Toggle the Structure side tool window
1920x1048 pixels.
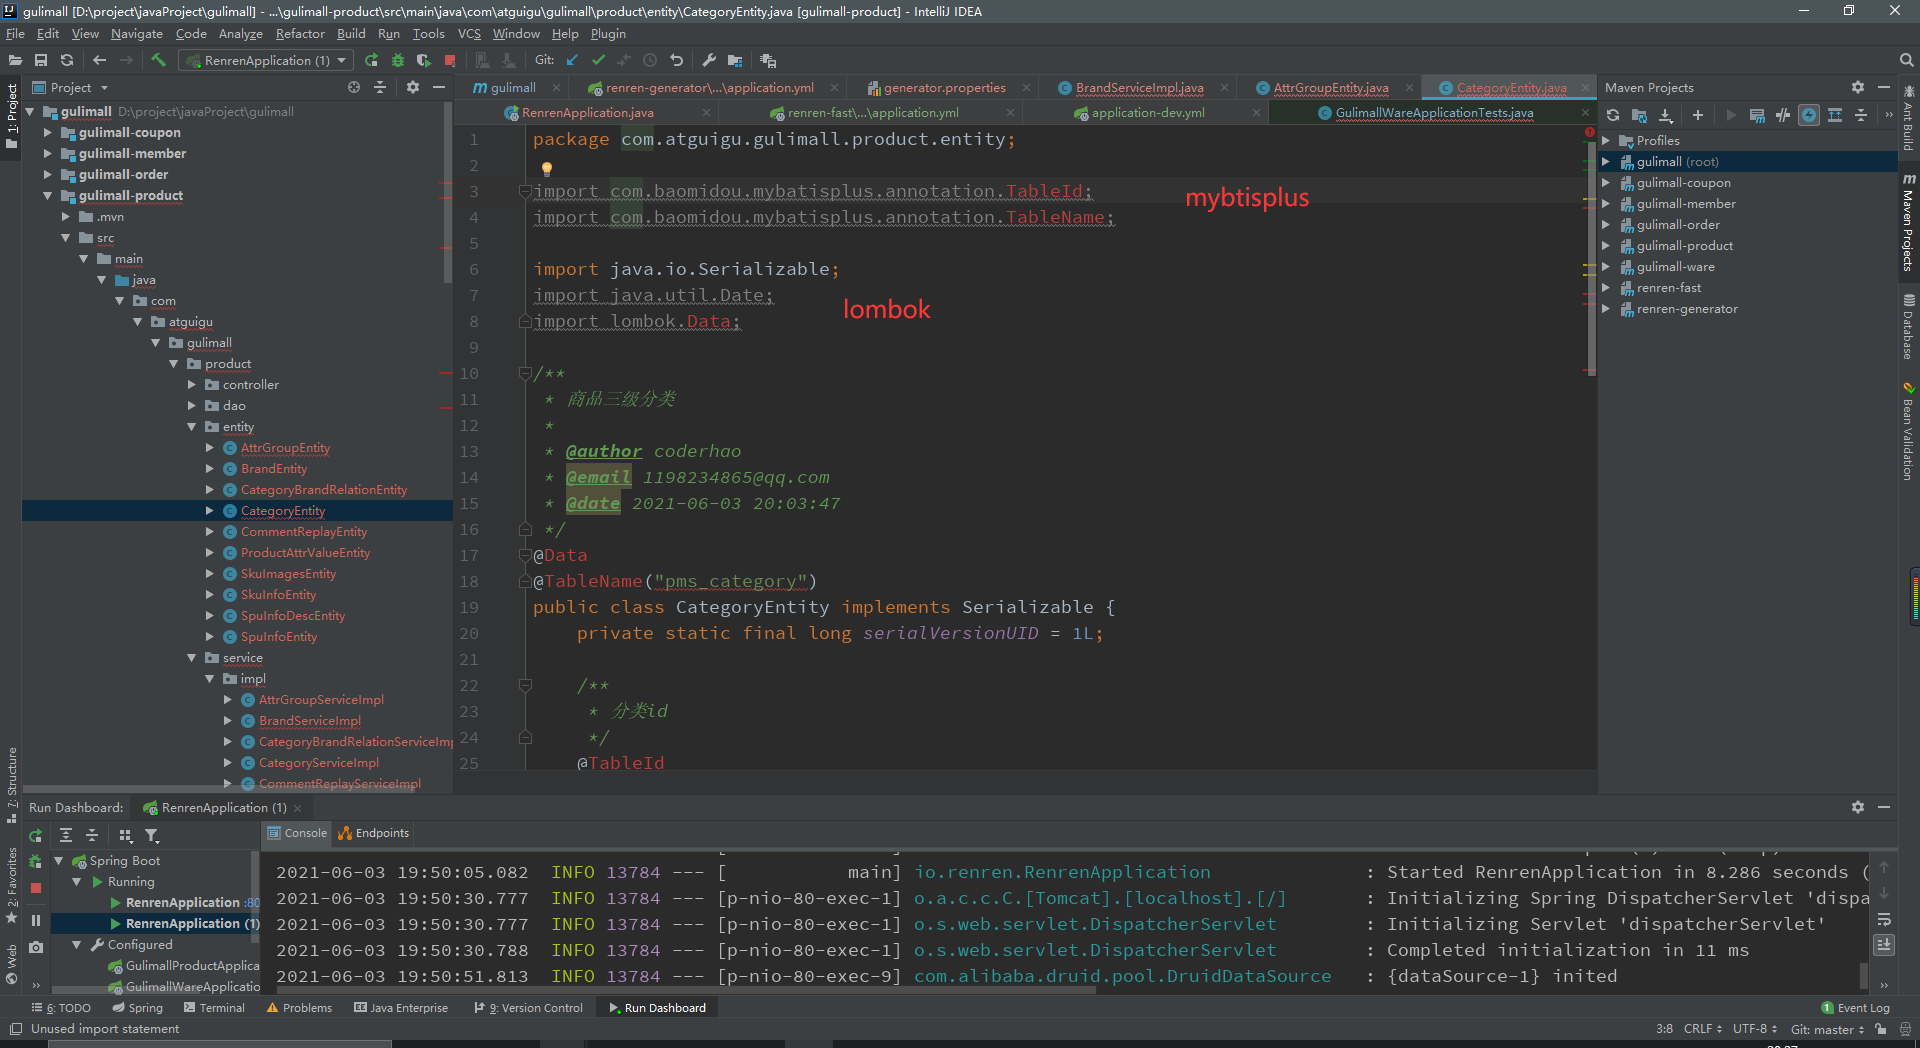(x=11, y=784)
